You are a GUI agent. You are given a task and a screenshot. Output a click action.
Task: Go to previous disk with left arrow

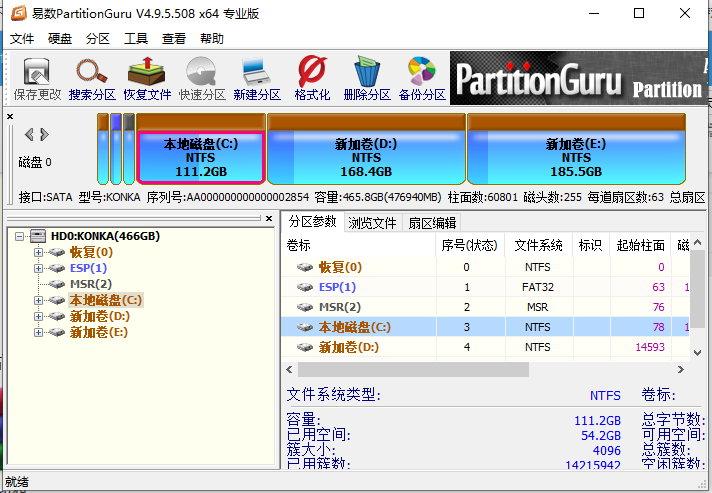29,134
